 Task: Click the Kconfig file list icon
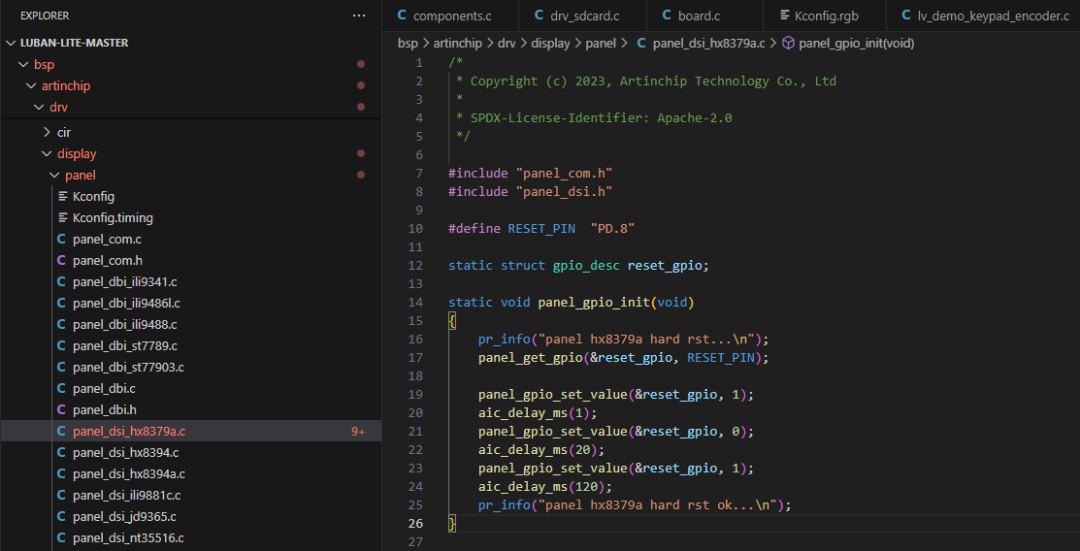click(x=62, y=196)
